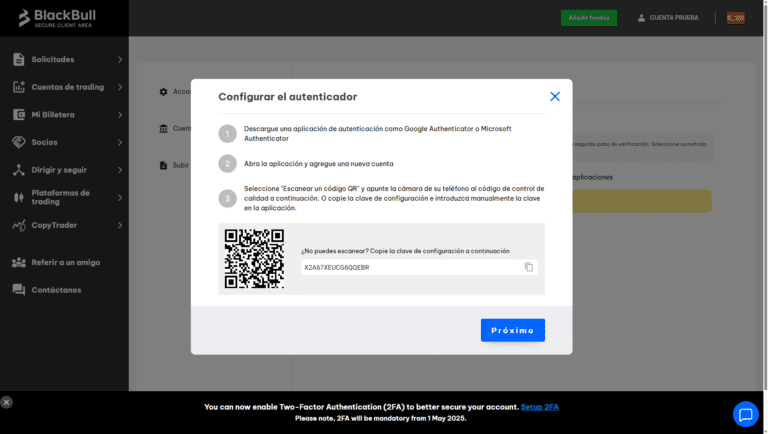Screen dimensions: 768x434
Task: Open the language flag selector
Action: point(735,18)
